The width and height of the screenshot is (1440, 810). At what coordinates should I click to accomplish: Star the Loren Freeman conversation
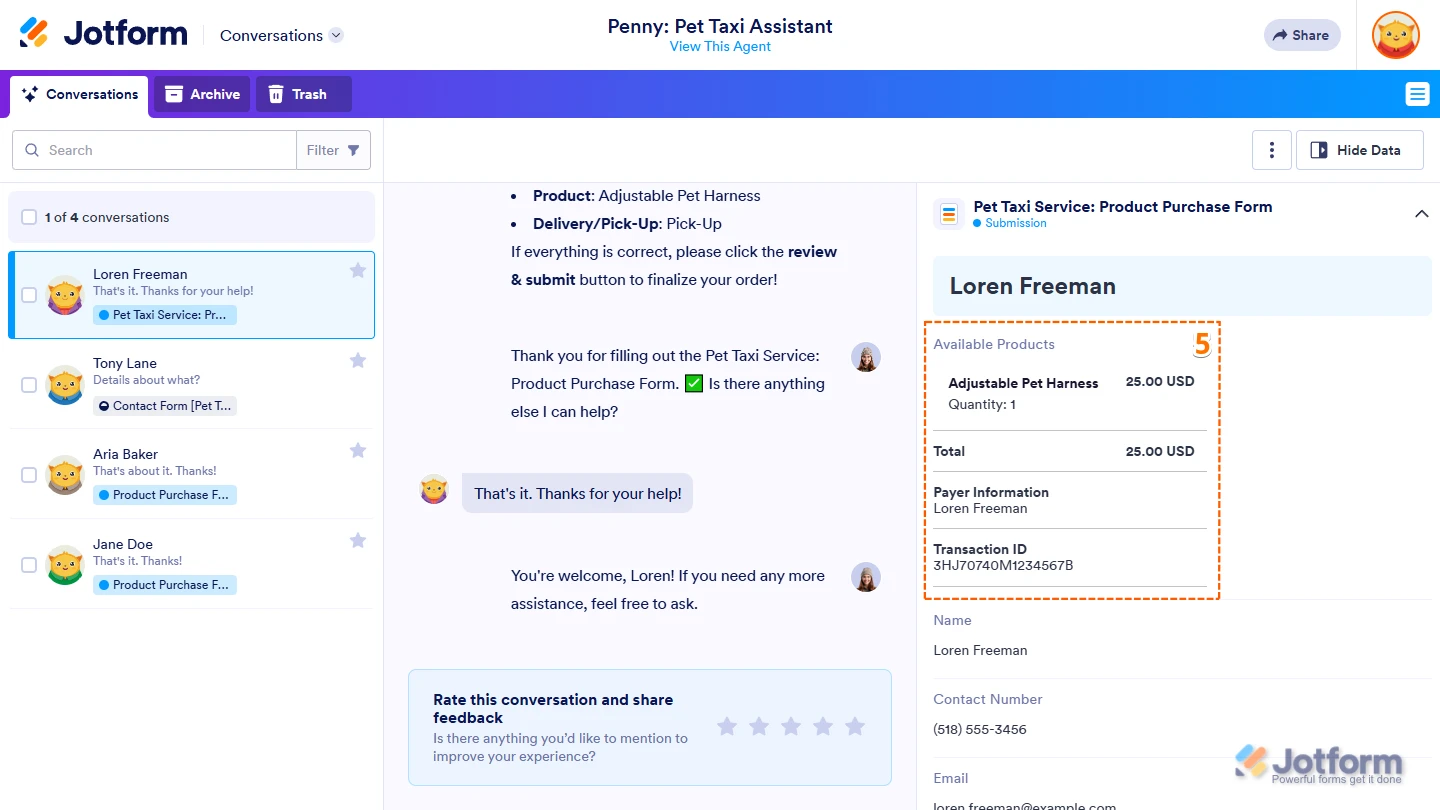(357, 270)
